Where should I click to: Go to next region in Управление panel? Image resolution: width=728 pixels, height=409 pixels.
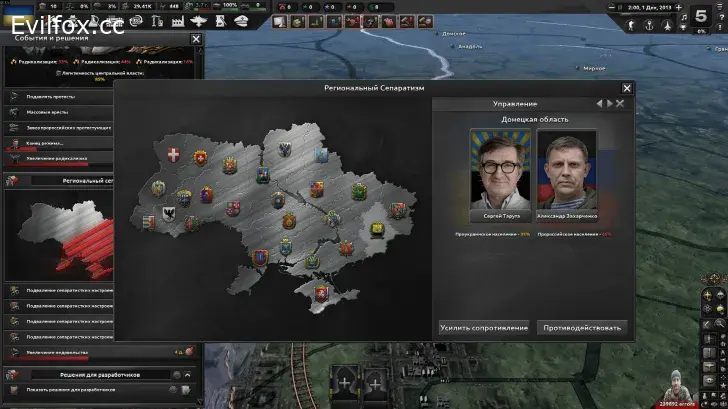(x=608, y=103)
